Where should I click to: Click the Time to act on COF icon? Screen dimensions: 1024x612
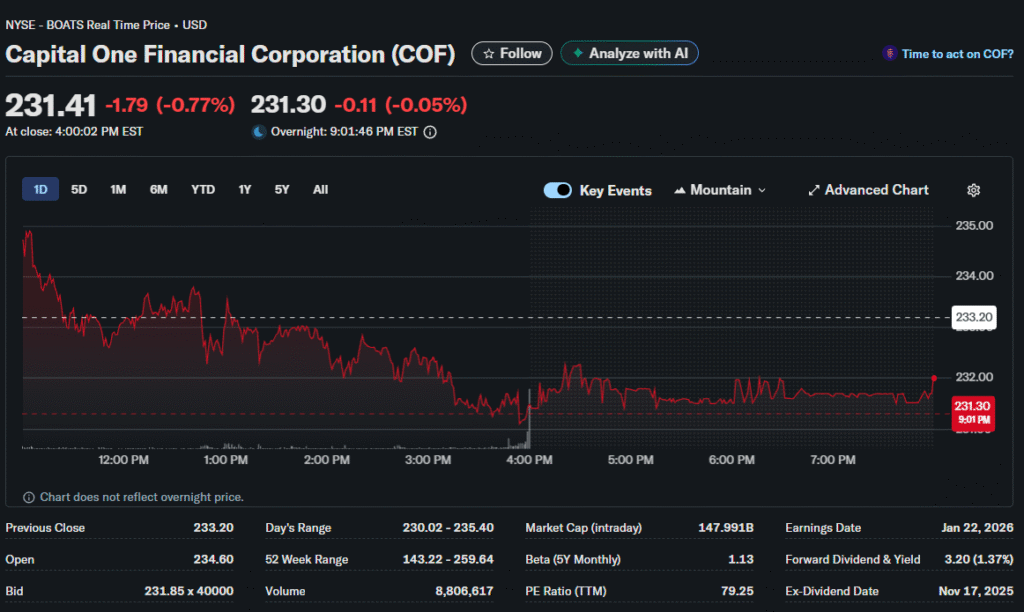[889, 54]
